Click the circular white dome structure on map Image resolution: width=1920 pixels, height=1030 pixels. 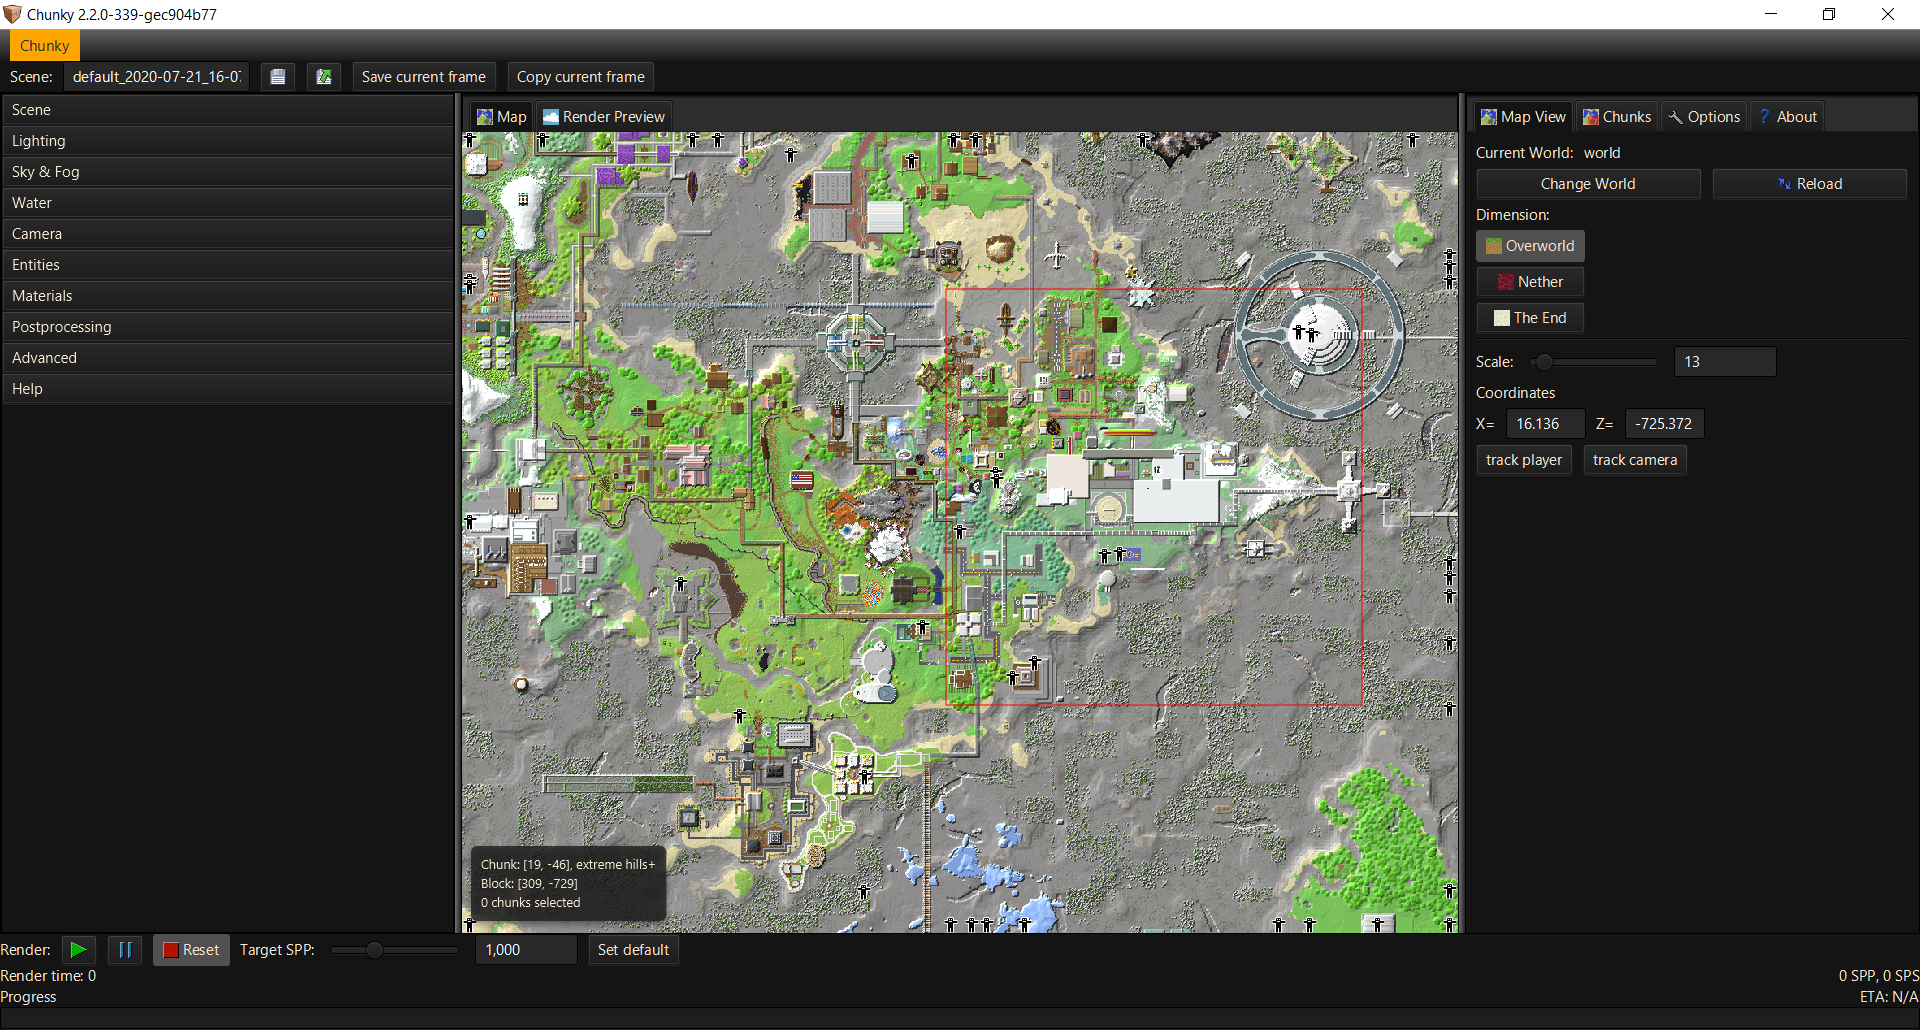[x=1319, y=334]
